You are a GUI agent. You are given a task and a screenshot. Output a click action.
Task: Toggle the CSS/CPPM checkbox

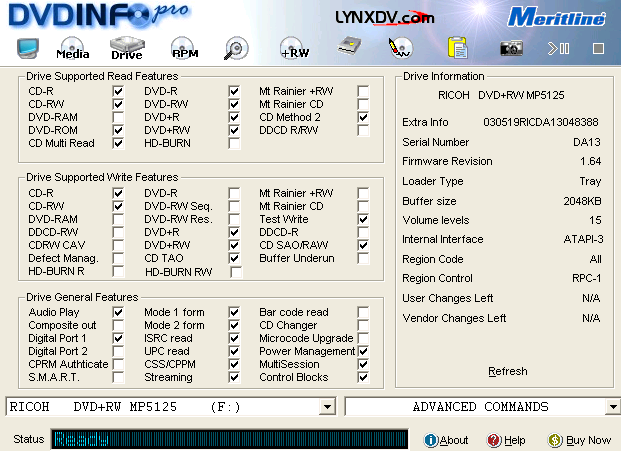pos(234,364)
